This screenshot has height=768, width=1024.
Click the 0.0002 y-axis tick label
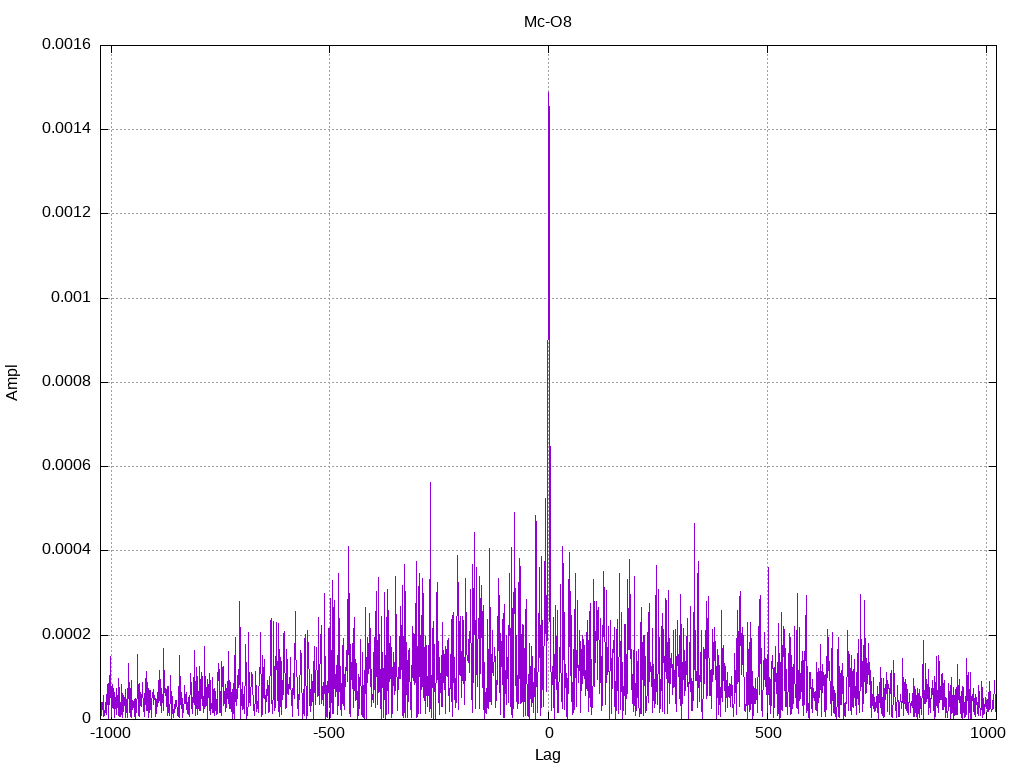pyautogui.click(x=66, y=635)
